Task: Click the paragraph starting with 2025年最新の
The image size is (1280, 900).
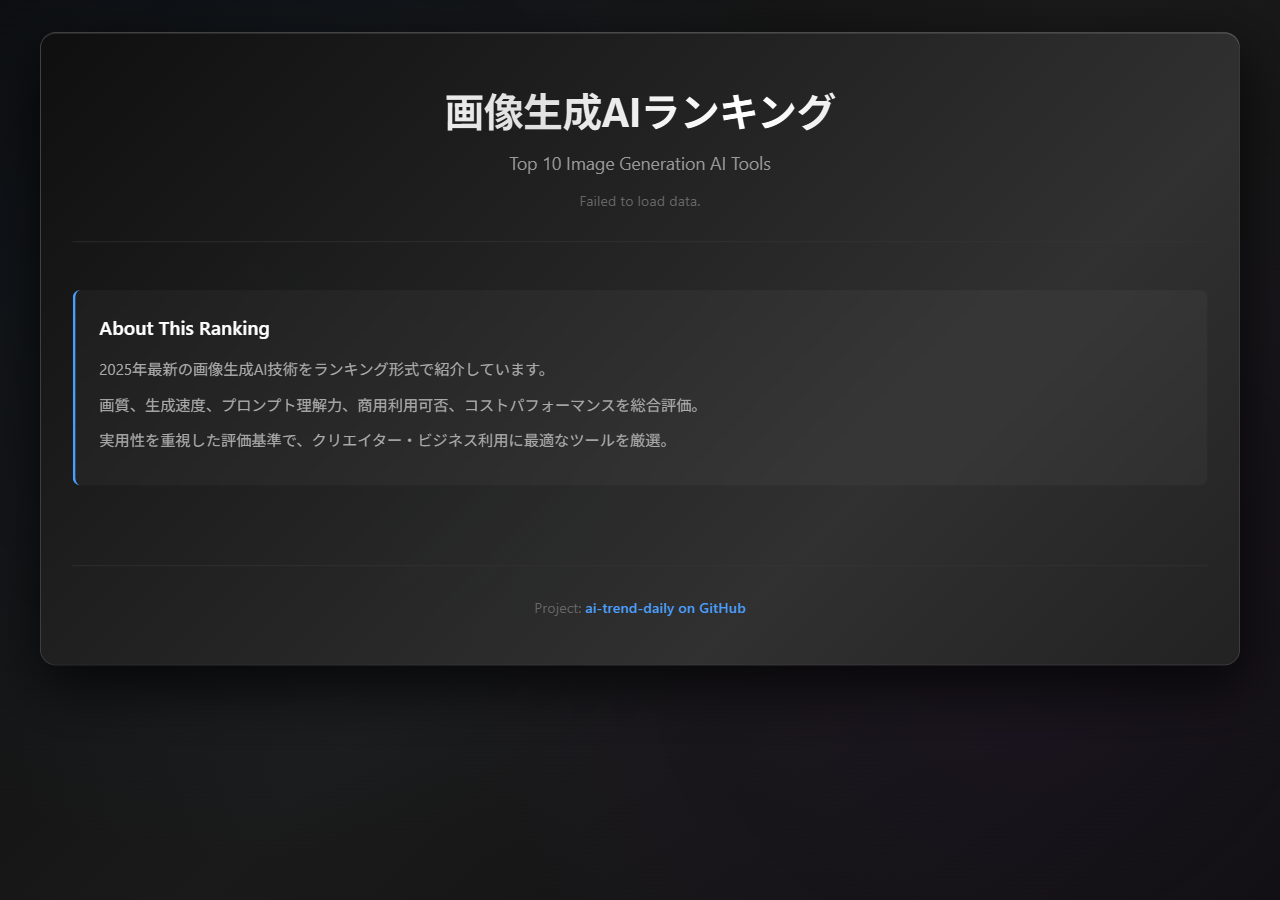Action: click(x=323, y=370)
